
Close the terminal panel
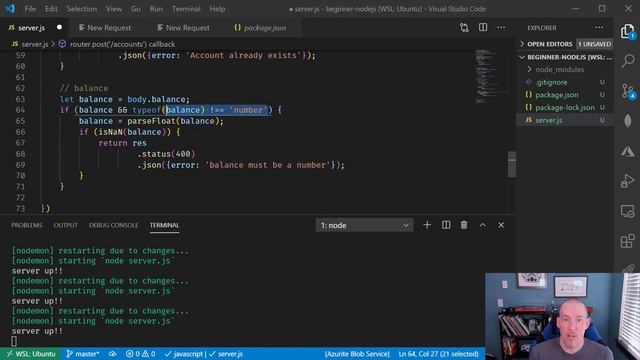[501, 225]
